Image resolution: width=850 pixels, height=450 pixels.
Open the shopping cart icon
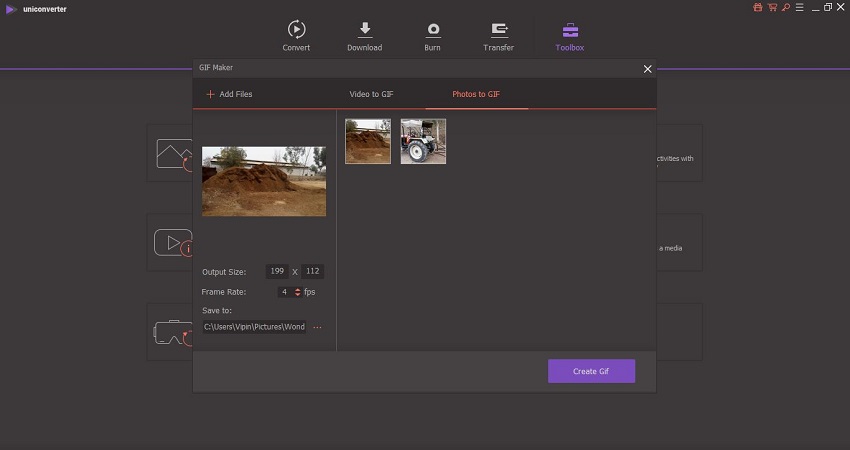coord(771,8)
